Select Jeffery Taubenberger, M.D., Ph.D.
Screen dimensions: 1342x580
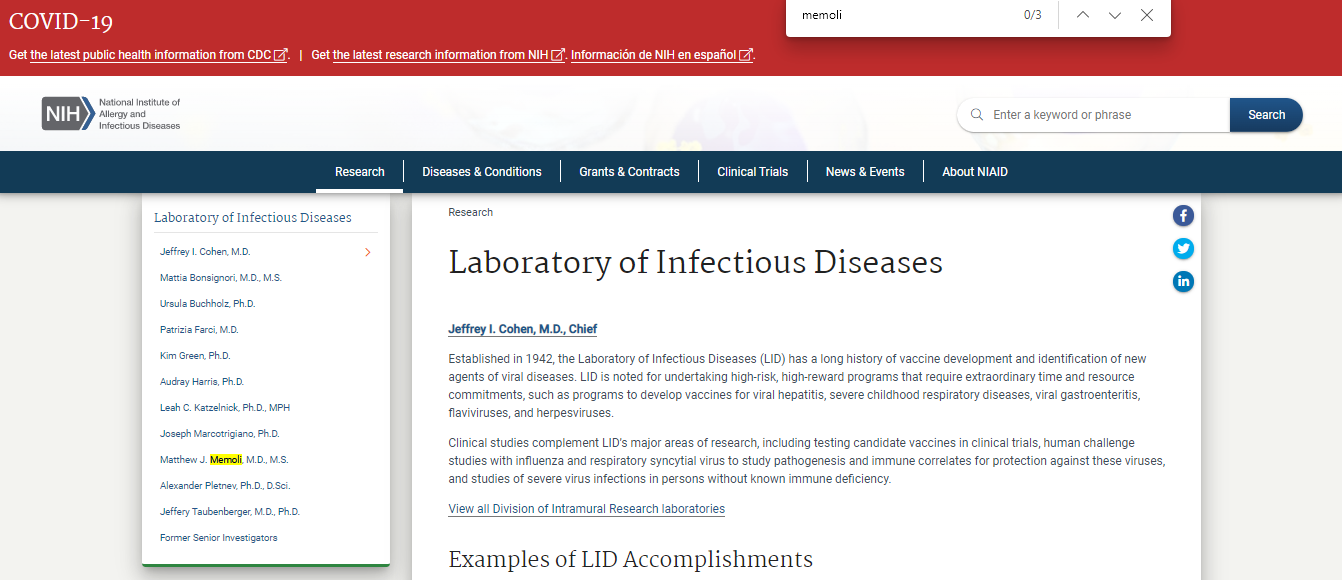pos(230,512)
